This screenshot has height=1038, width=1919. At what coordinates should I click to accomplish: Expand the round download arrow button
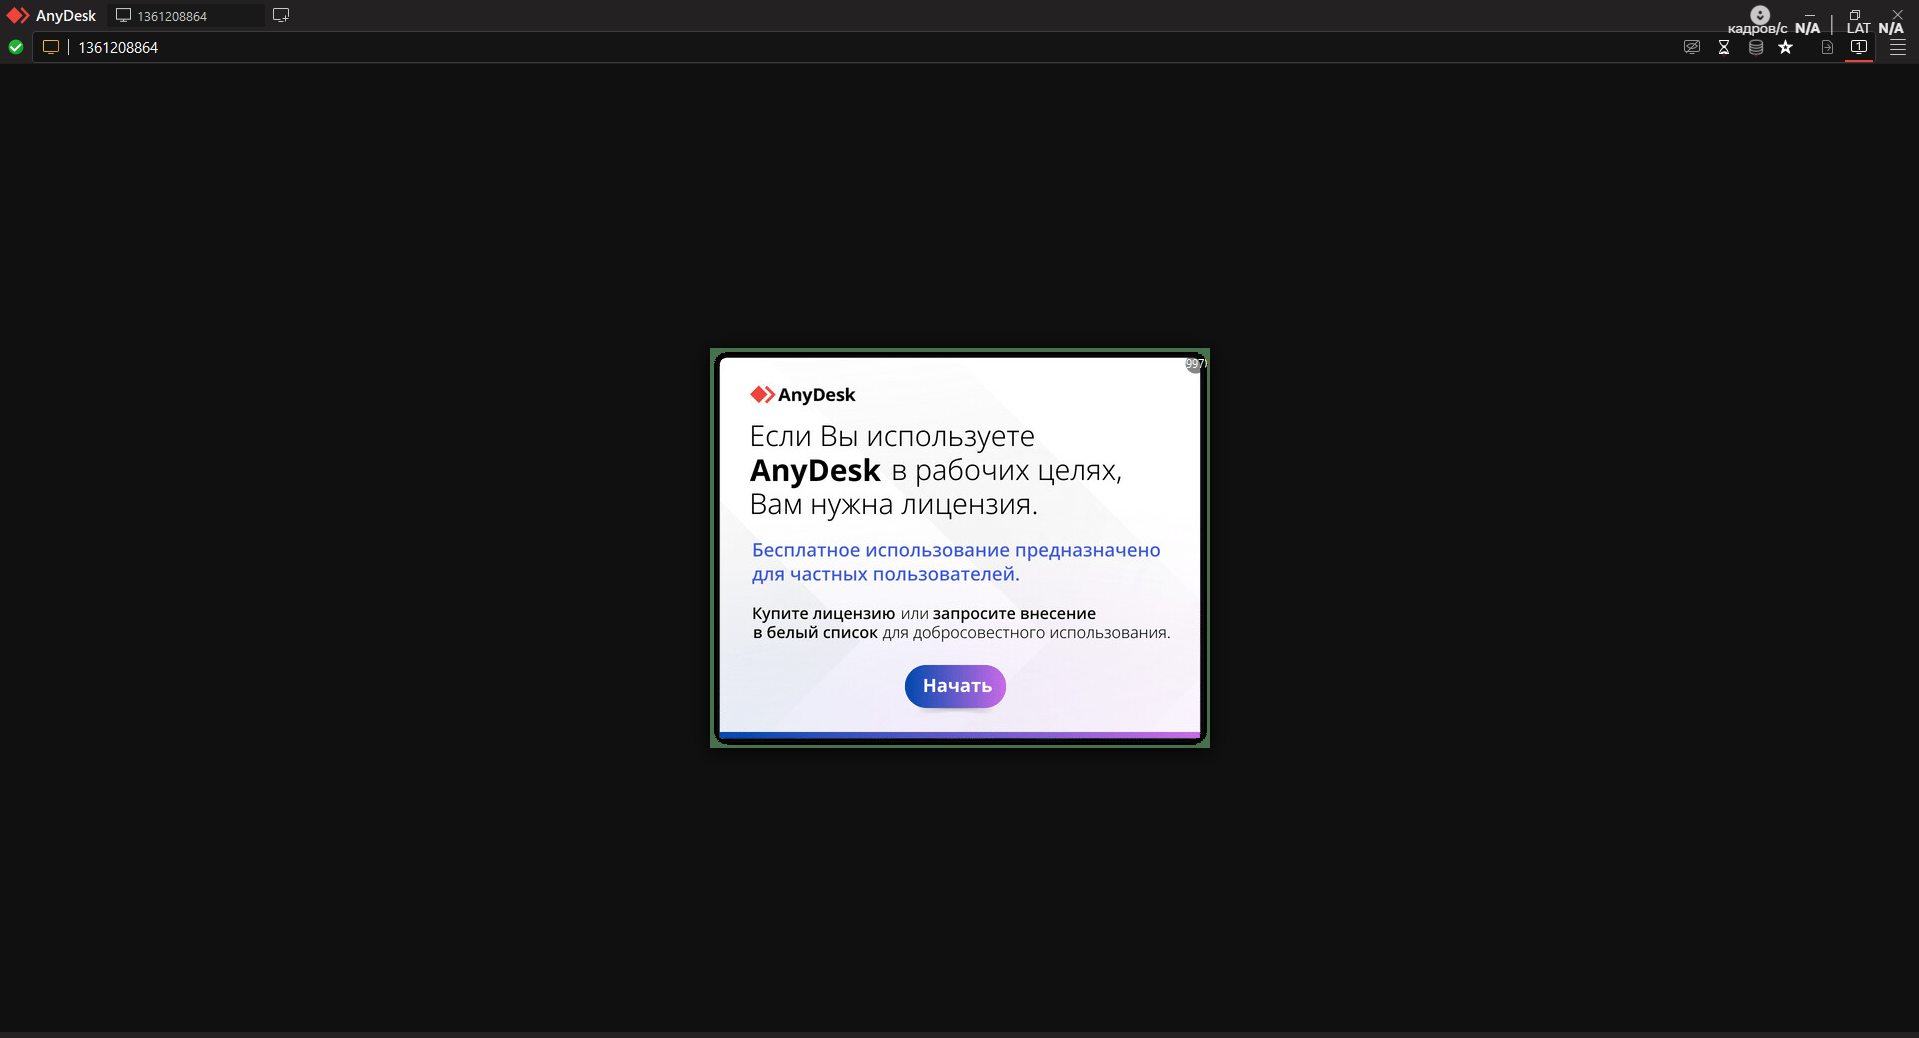(1760, 14)
